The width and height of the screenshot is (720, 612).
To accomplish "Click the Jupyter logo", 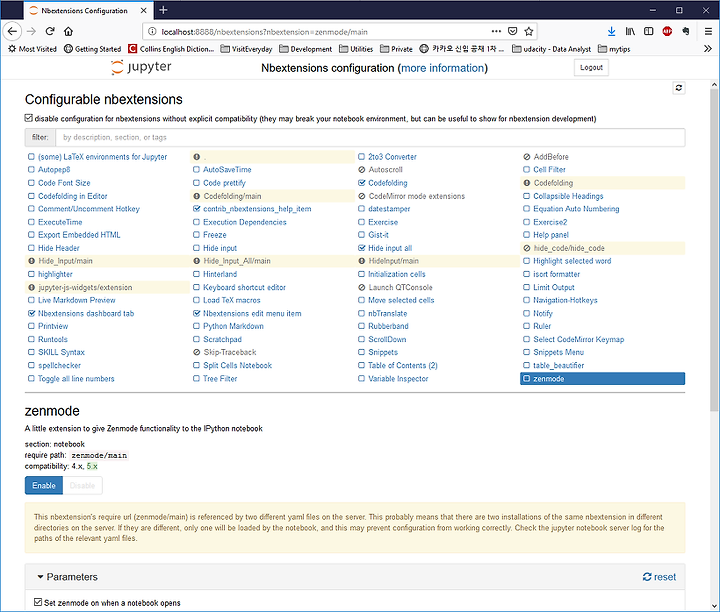I will [x=141, y=67].
